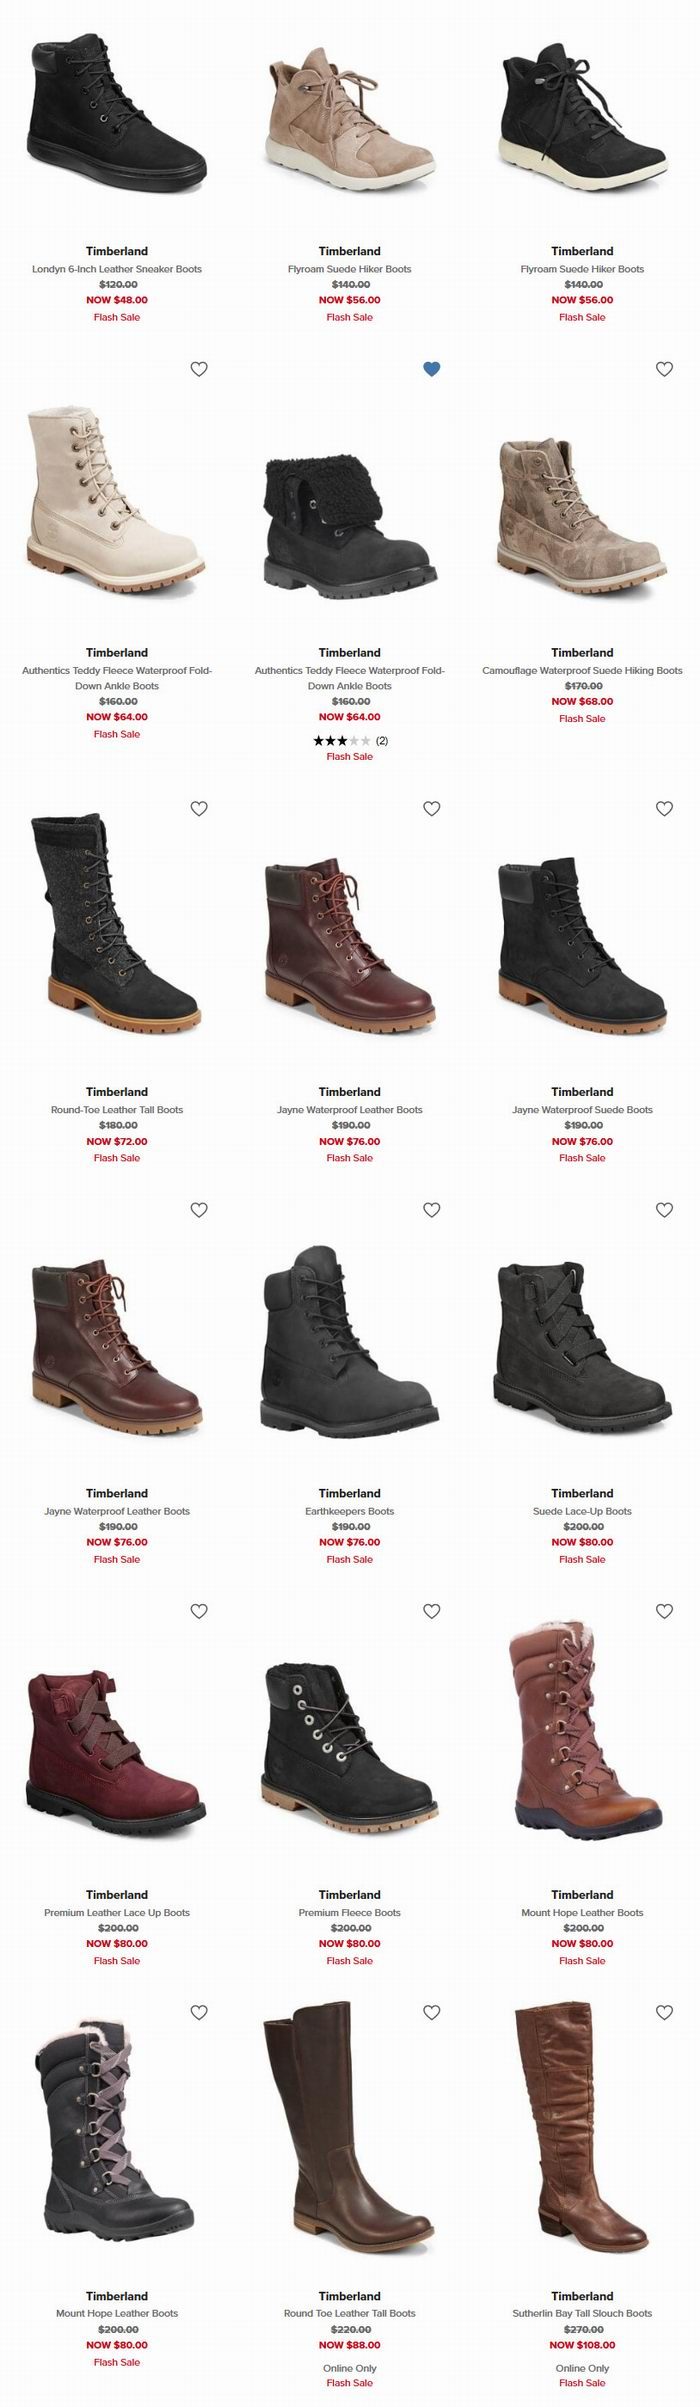This screenshot has height=2407, width=700.
Task: Save the Earthkeepers Boots to favorites
Action: coord(432,1210)
